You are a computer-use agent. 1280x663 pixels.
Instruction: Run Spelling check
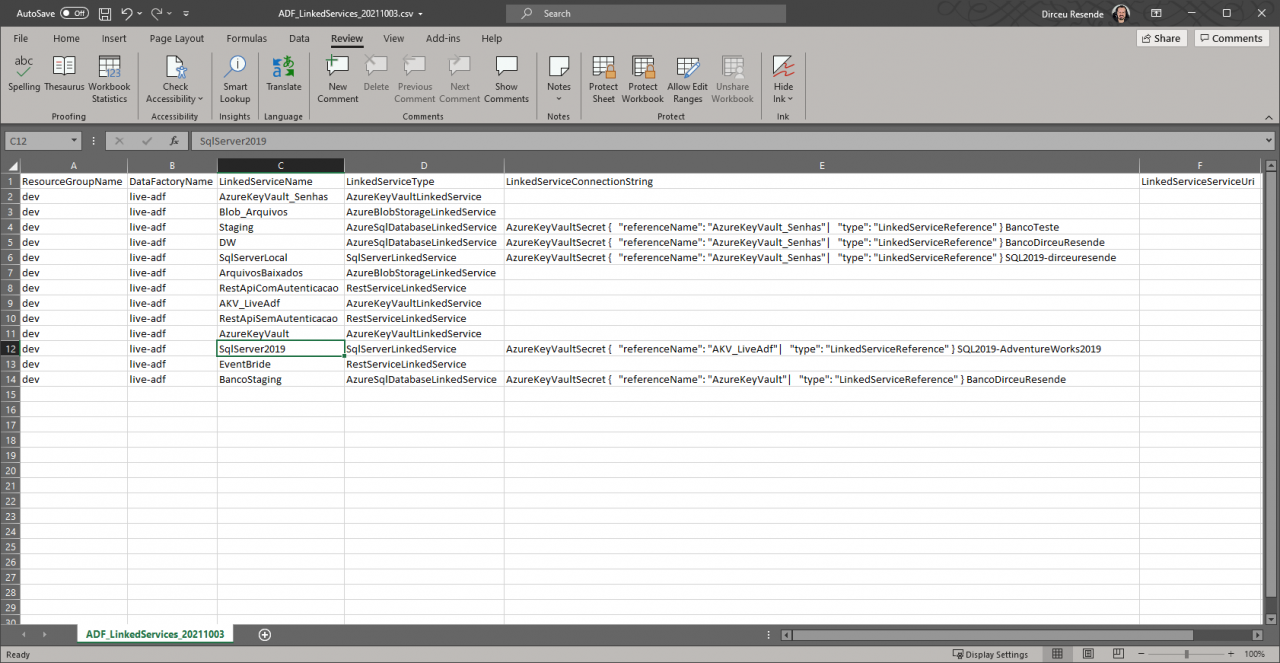pos(23,79)
